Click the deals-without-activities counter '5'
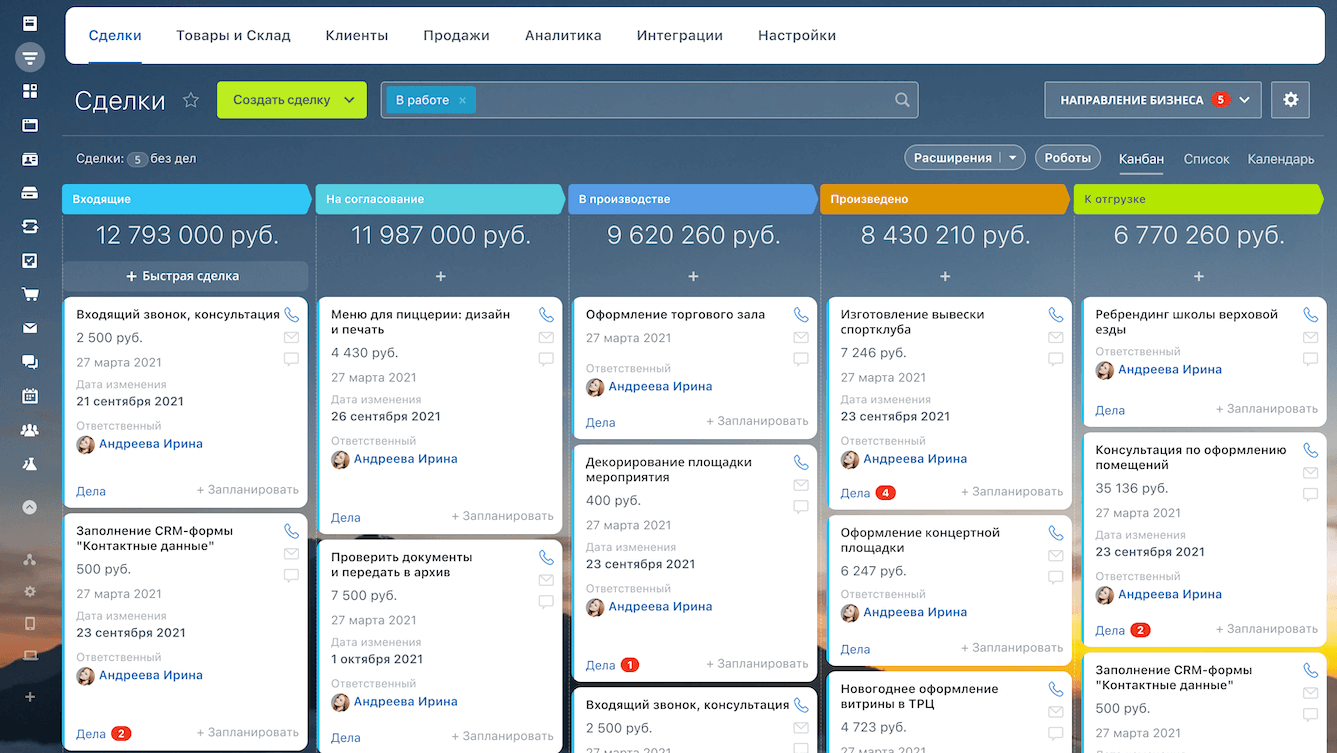 pyautogui.click(x=137, y=159)
